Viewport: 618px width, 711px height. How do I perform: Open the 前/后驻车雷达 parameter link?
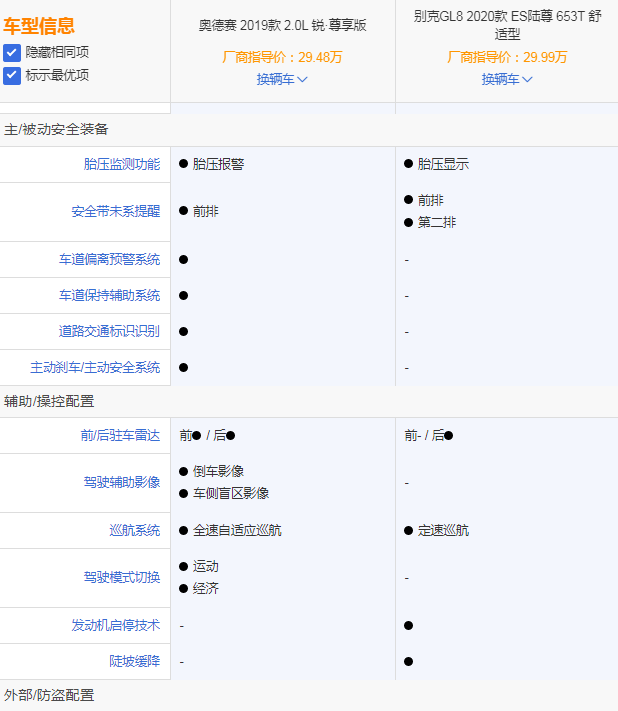pos(120,435)
